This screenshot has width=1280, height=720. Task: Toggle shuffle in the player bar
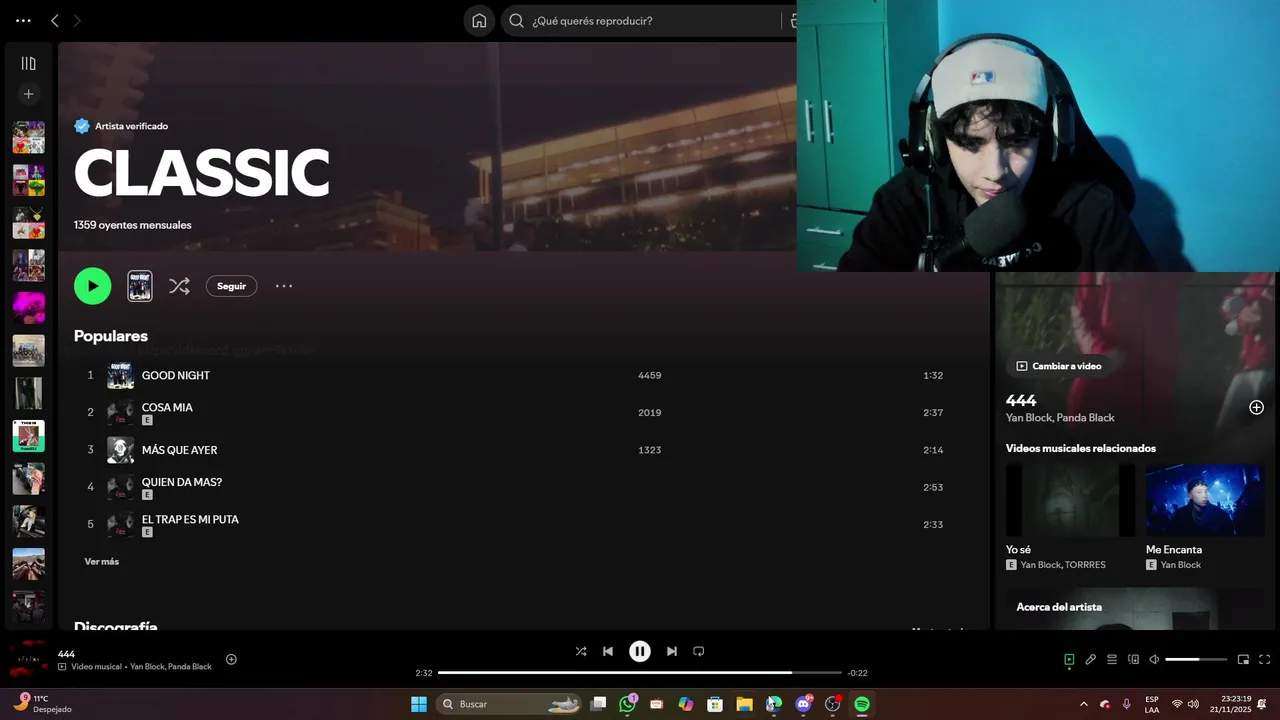pos(581,651)
